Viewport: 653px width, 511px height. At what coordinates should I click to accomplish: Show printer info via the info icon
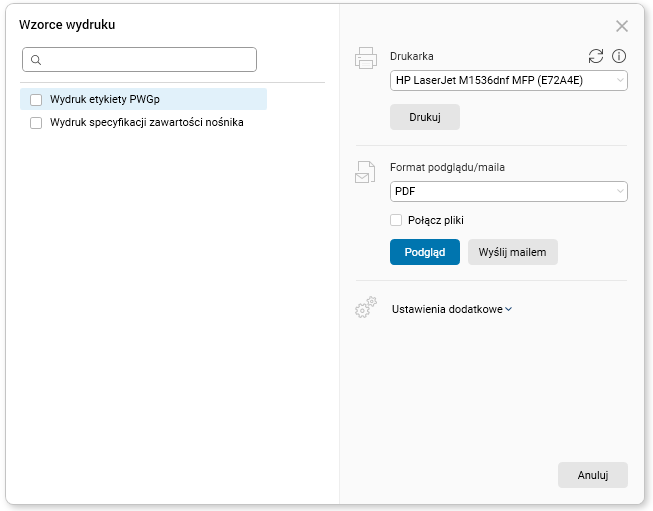click(x=619, y=57)
